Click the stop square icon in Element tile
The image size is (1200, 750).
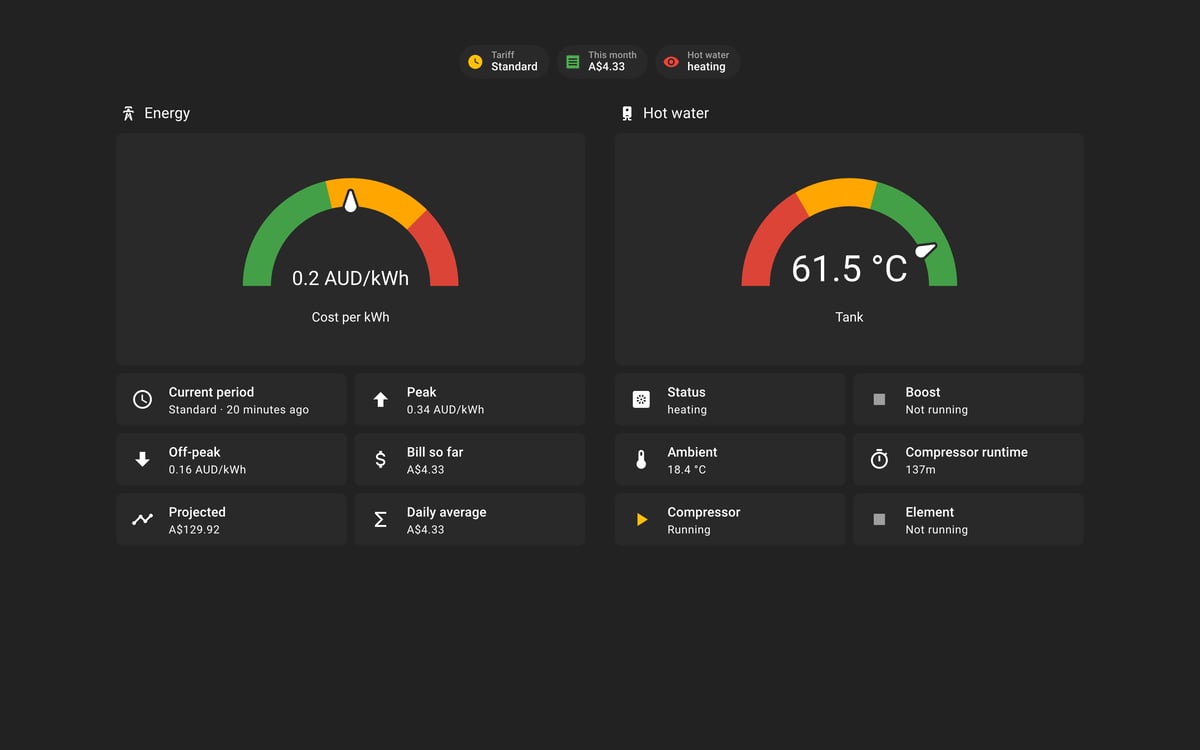(879, 520)
